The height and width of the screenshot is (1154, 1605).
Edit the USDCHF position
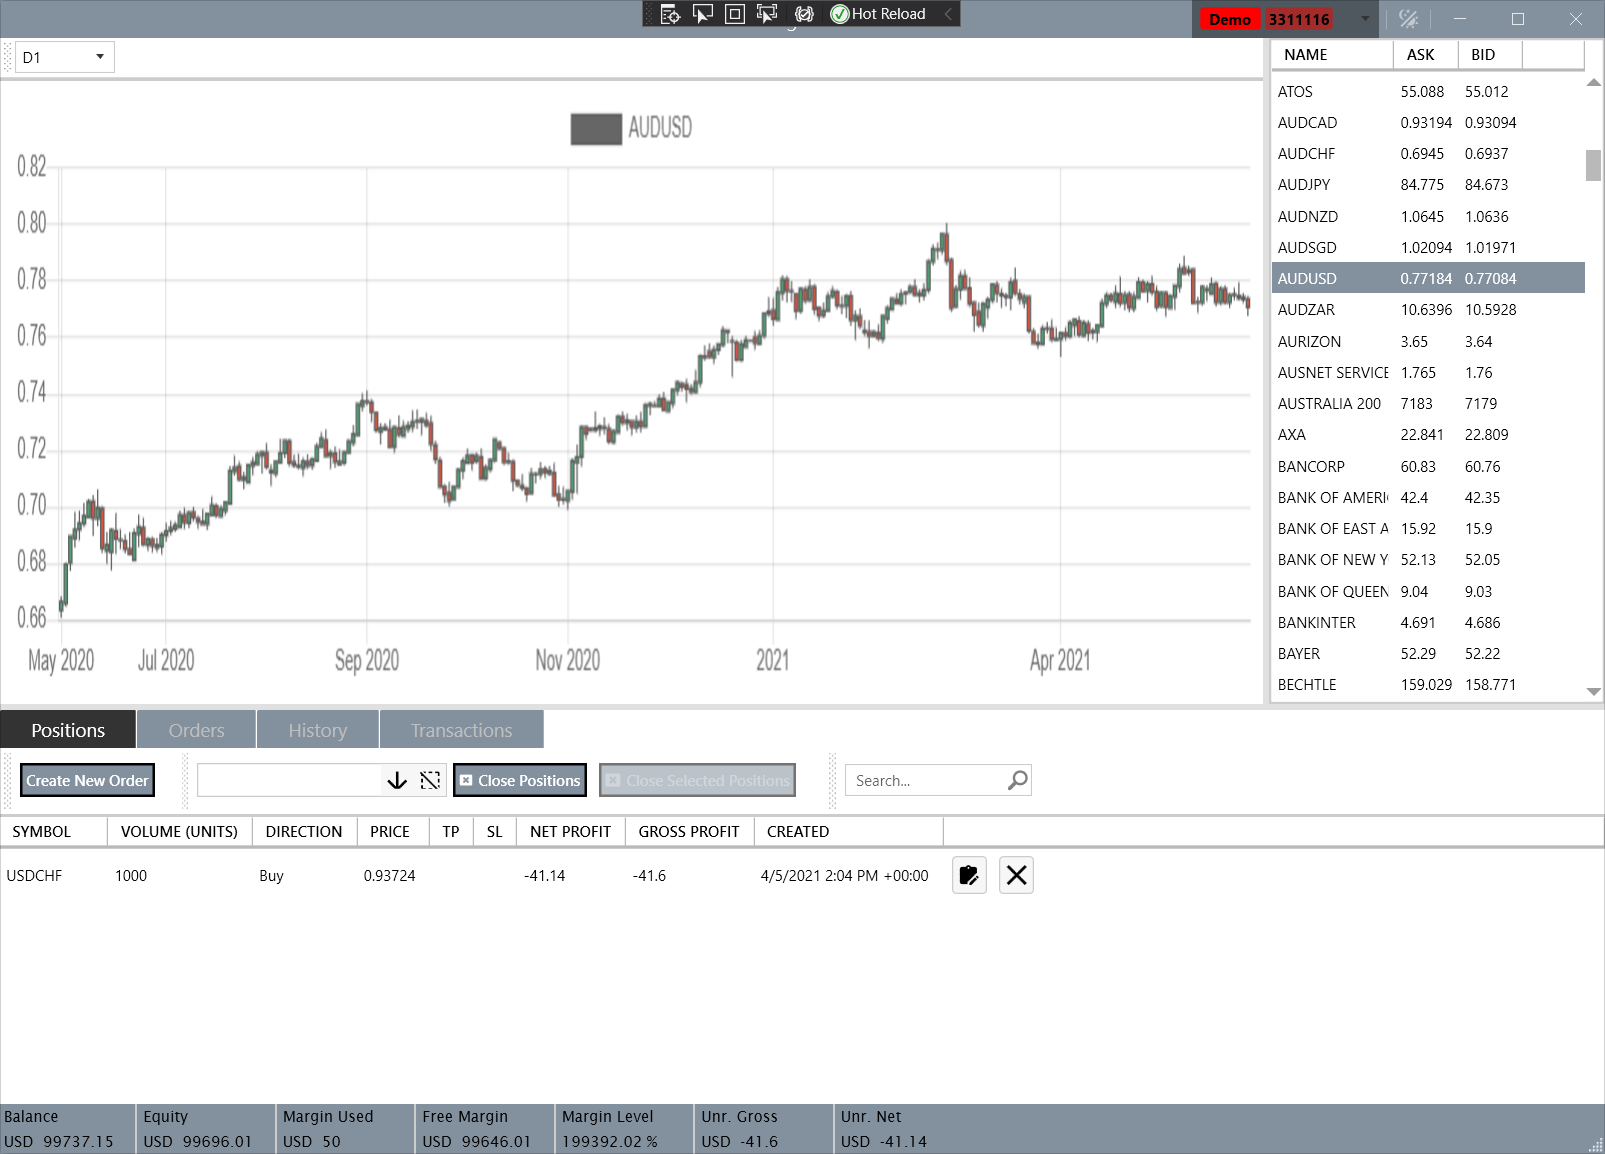(969, 875)
